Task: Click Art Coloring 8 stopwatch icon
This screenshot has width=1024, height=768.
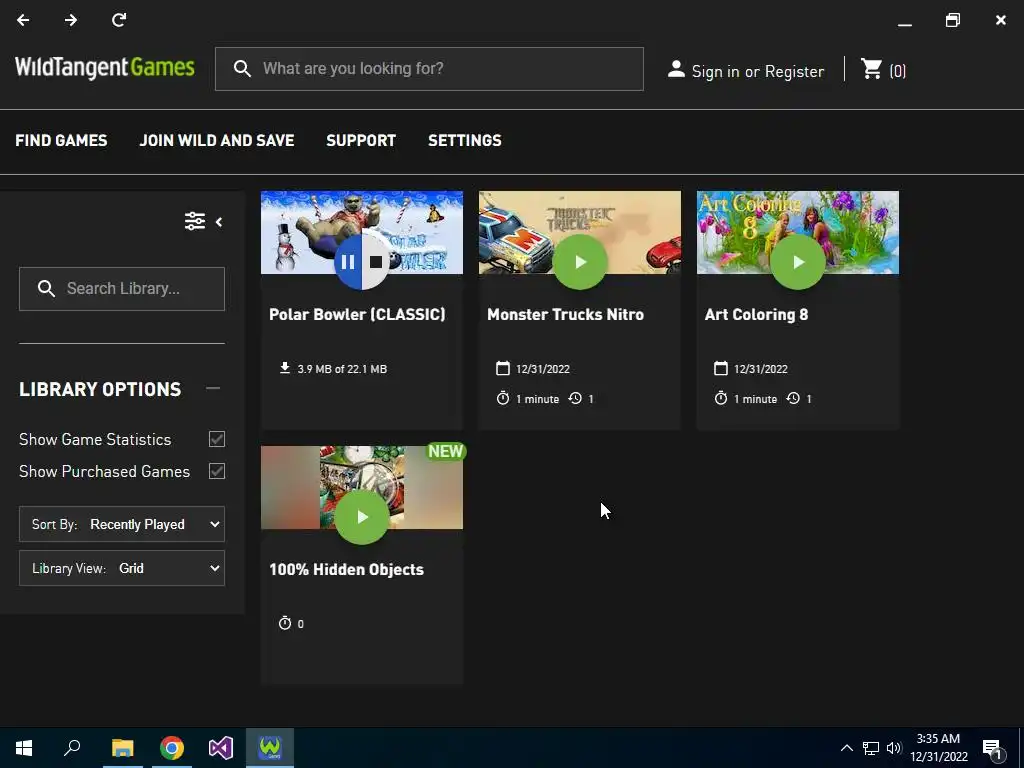Action: click(720, 398)
